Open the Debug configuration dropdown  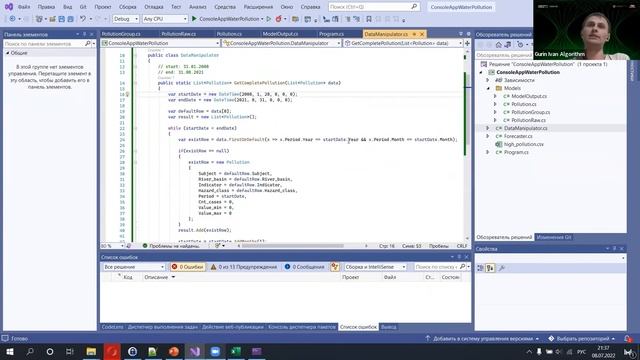click(125, 19)
